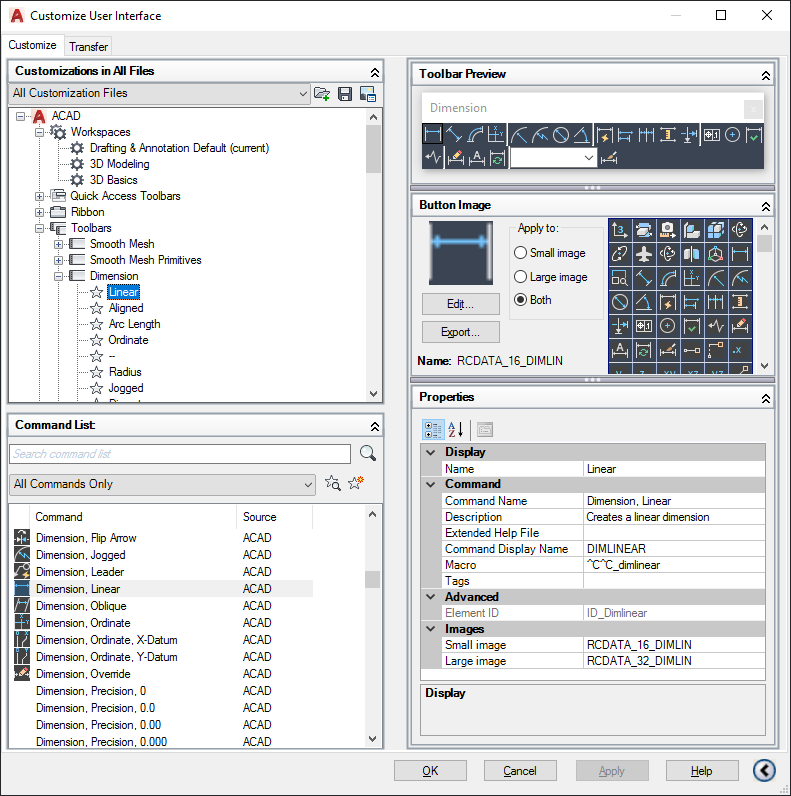Click Jogged Linear zigzag icon in Toolbar Preview

[x=433, y=158]
